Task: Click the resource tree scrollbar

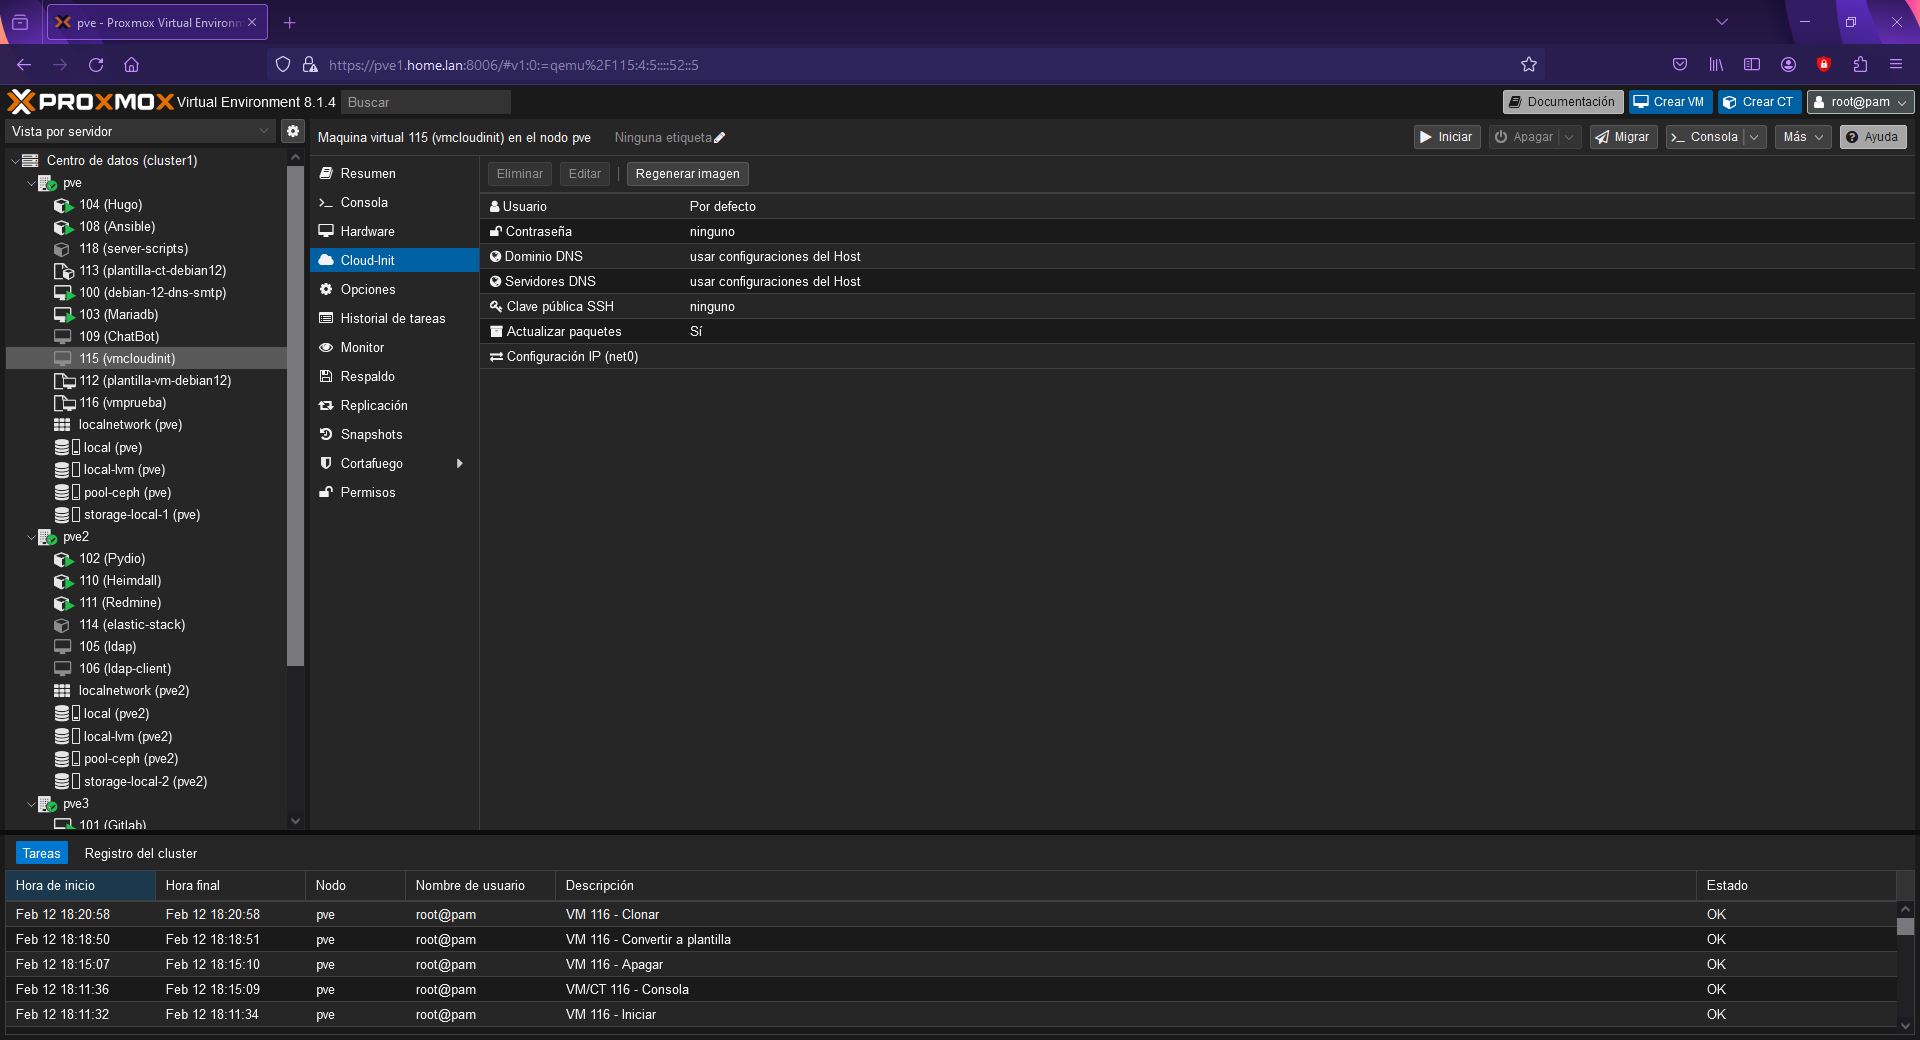Action: [x=295, y=416]
